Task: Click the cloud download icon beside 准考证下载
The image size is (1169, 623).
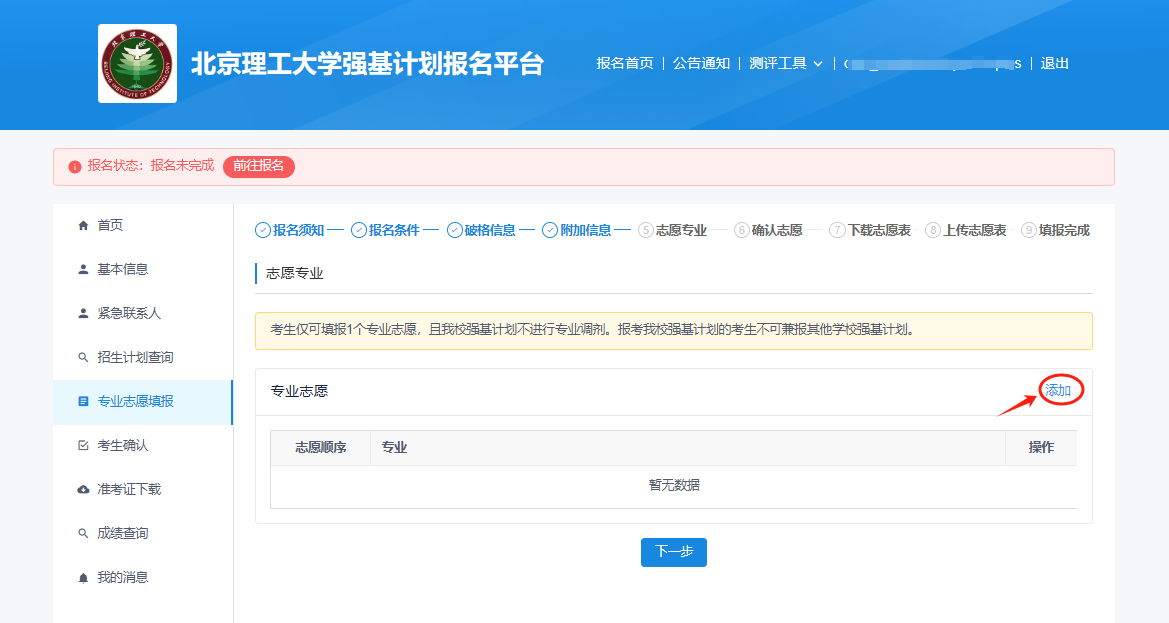Action: tap(84, 489)
